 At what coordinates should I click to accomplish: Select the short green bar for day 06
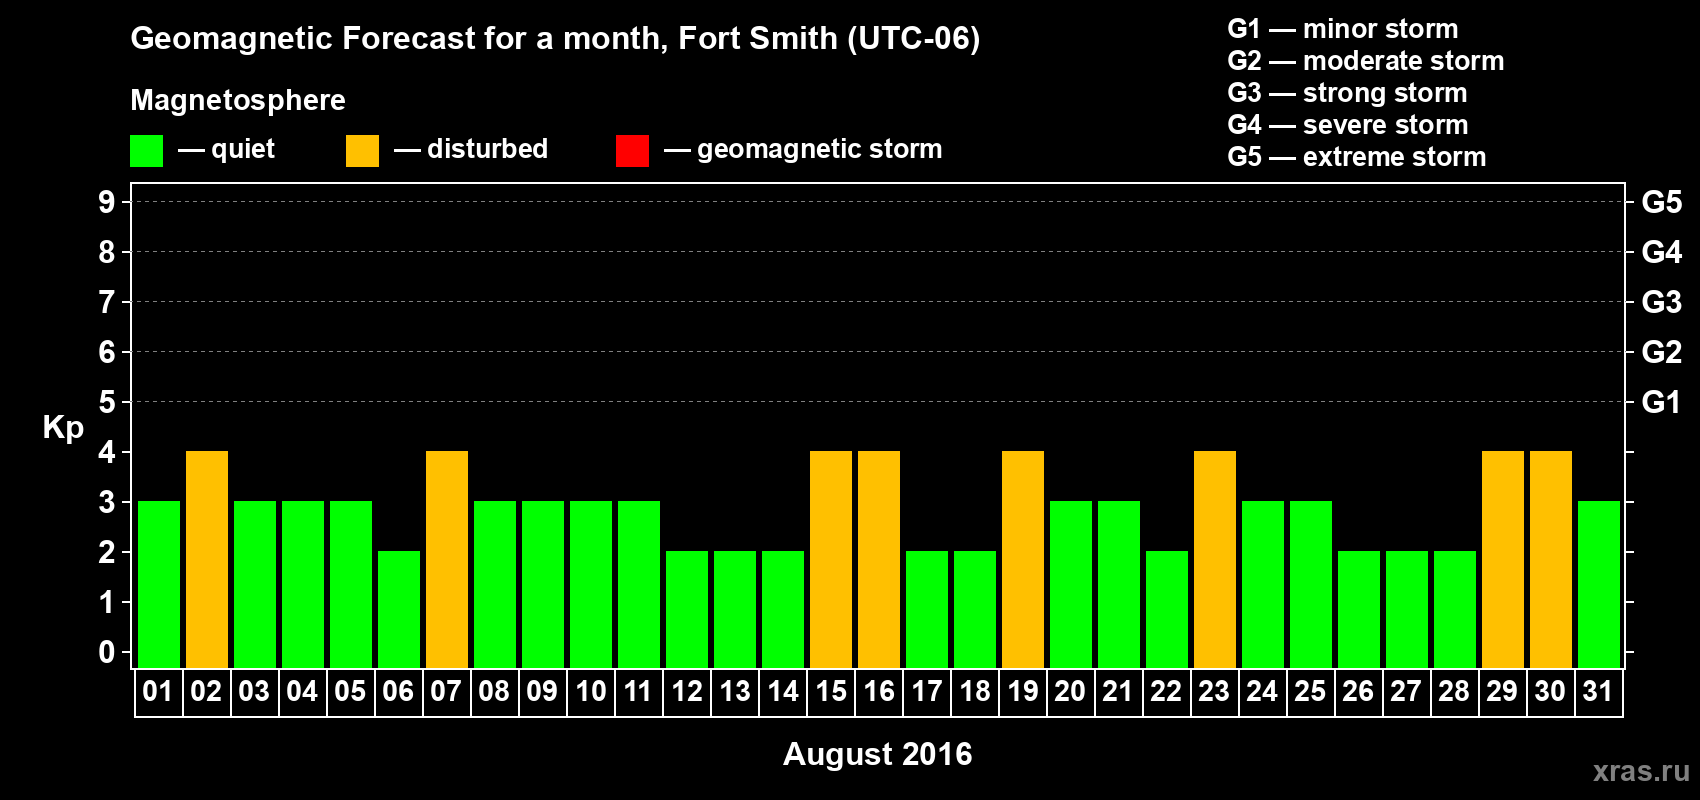pyautogui.click(x=399, y=610)
